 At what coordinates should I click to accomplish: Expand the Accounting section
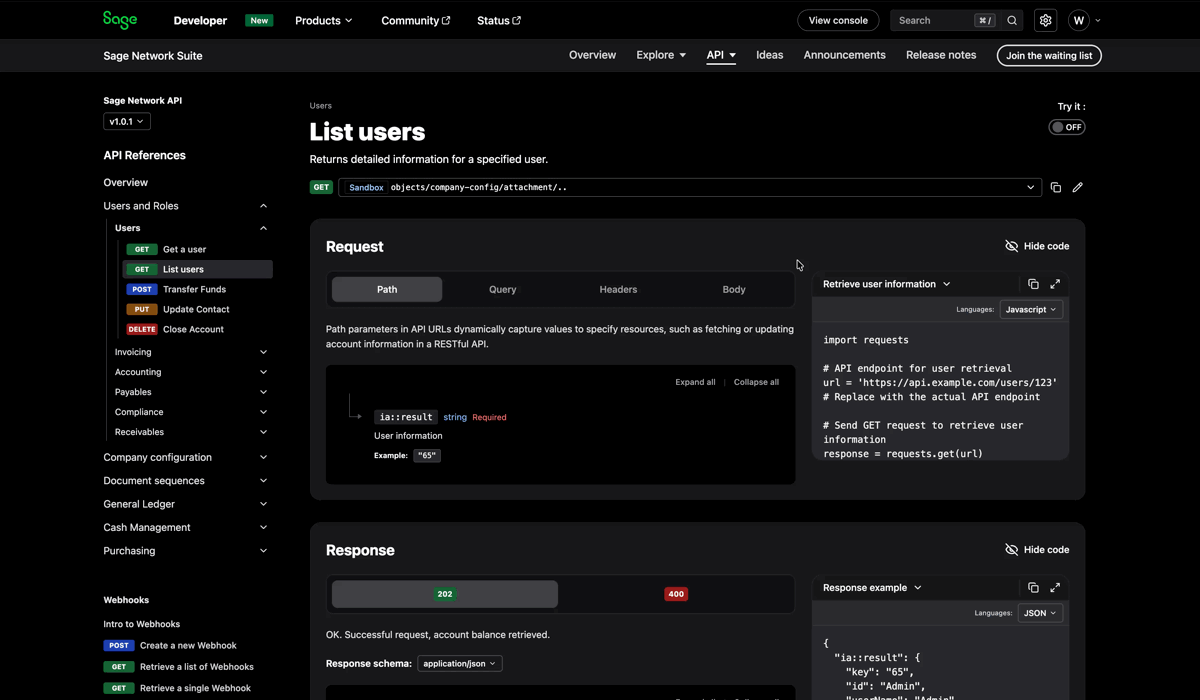pyautogui.click(x=264, y=372)
